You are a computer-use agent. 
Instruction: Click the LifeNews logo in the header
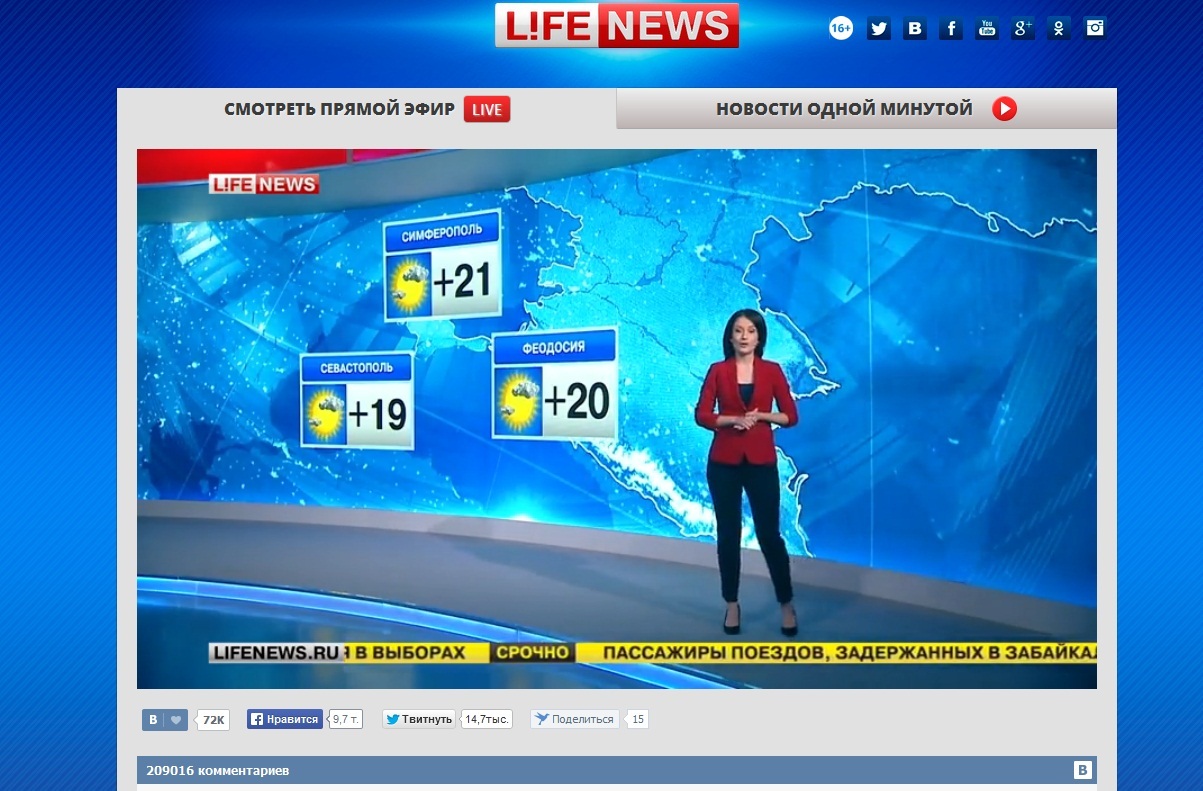point(617,25)
